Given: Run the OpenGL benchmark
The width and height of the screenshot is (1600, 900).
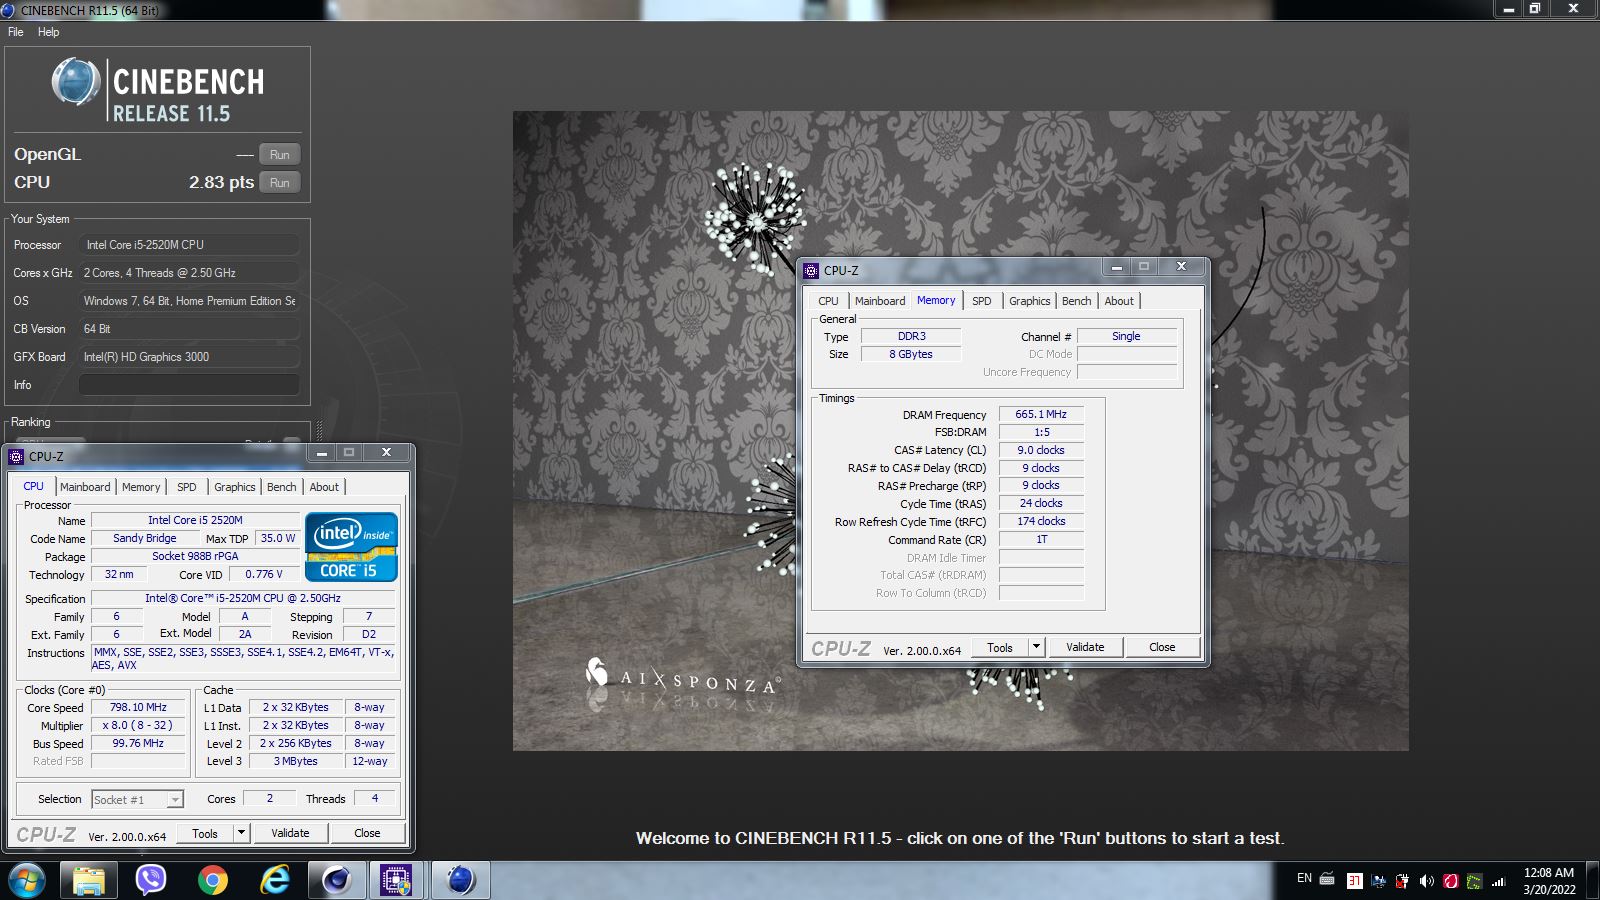Looking at the screenshot, I should click(280, 155).
